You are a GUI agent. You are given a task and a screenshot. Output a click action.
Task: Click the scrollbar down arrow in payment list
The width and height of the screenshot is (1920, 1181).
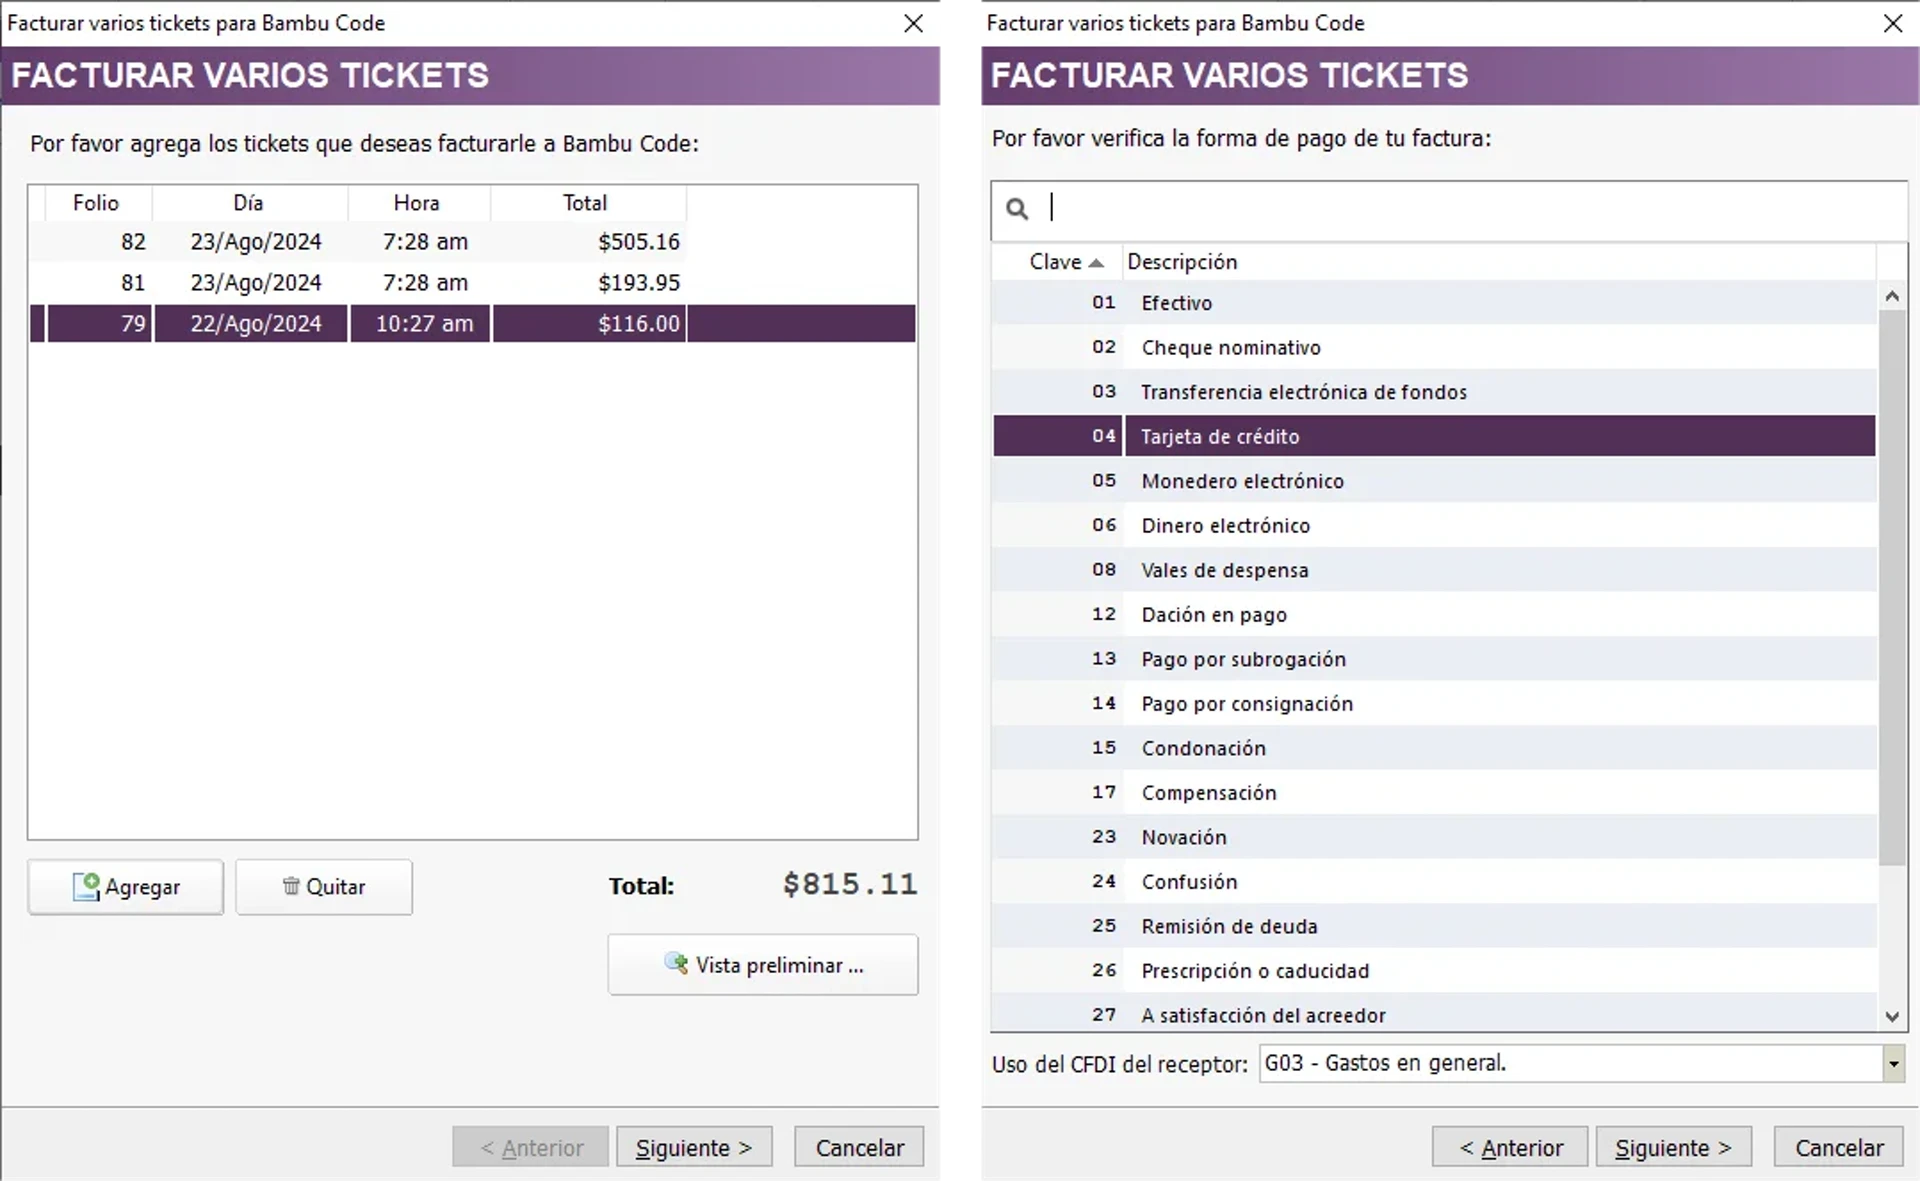[1892, 1014]
